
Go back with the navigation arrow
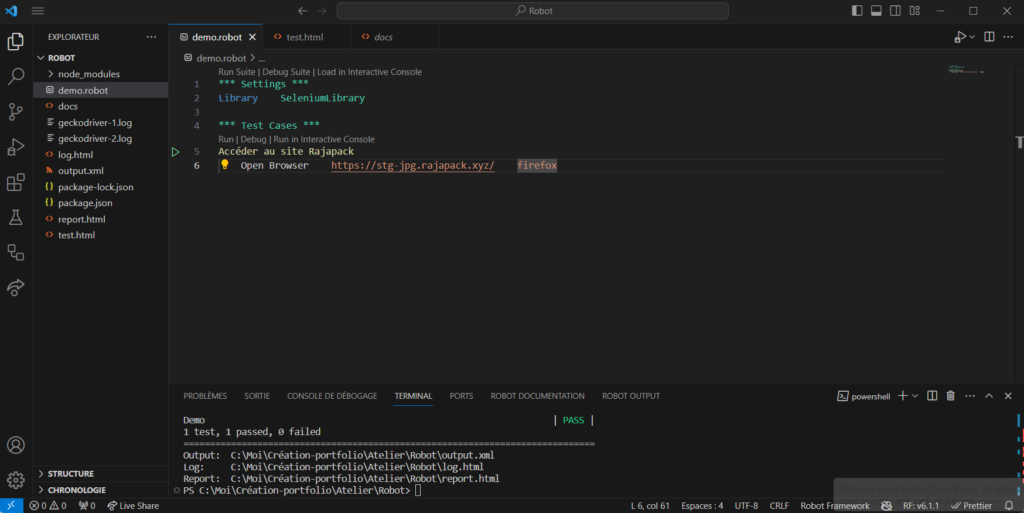(x=302, y=10)
